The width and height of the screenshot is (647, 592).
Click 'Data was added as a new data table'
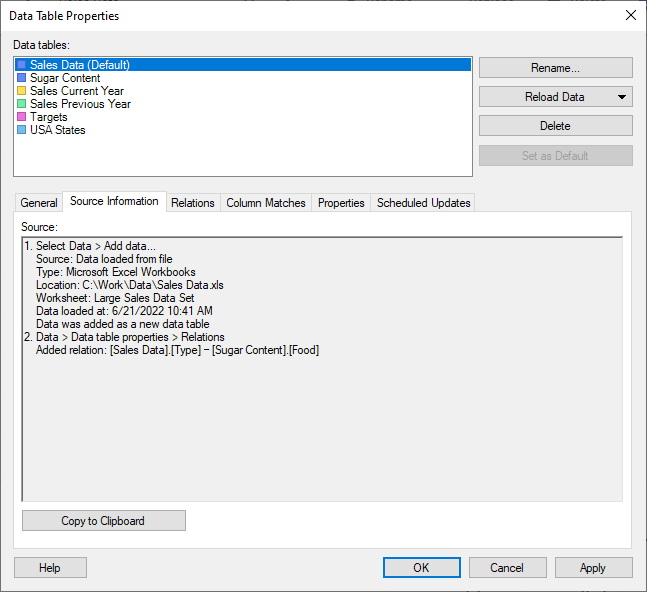pos(123,324)
